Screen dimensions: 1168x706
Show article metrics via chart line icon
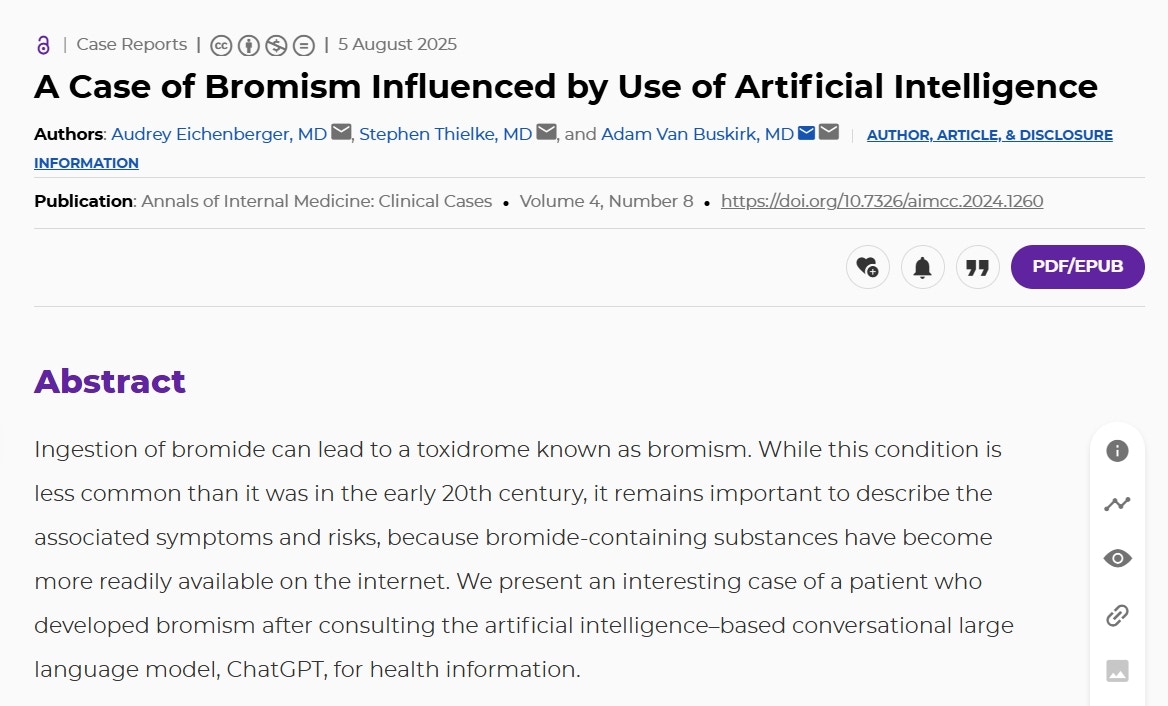pyautogui.click(x=1117, y=504)
